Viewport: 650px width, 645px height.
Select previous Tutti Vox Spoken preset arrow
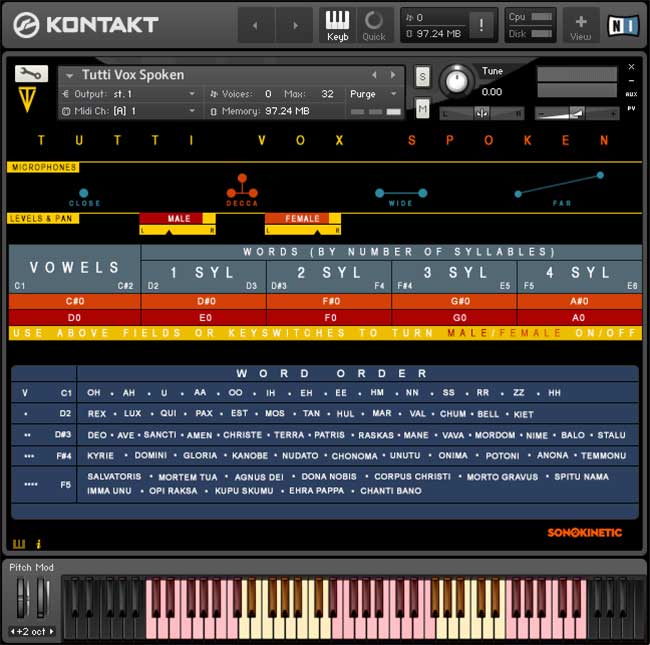pyautogui.click(x=374, y=75)
